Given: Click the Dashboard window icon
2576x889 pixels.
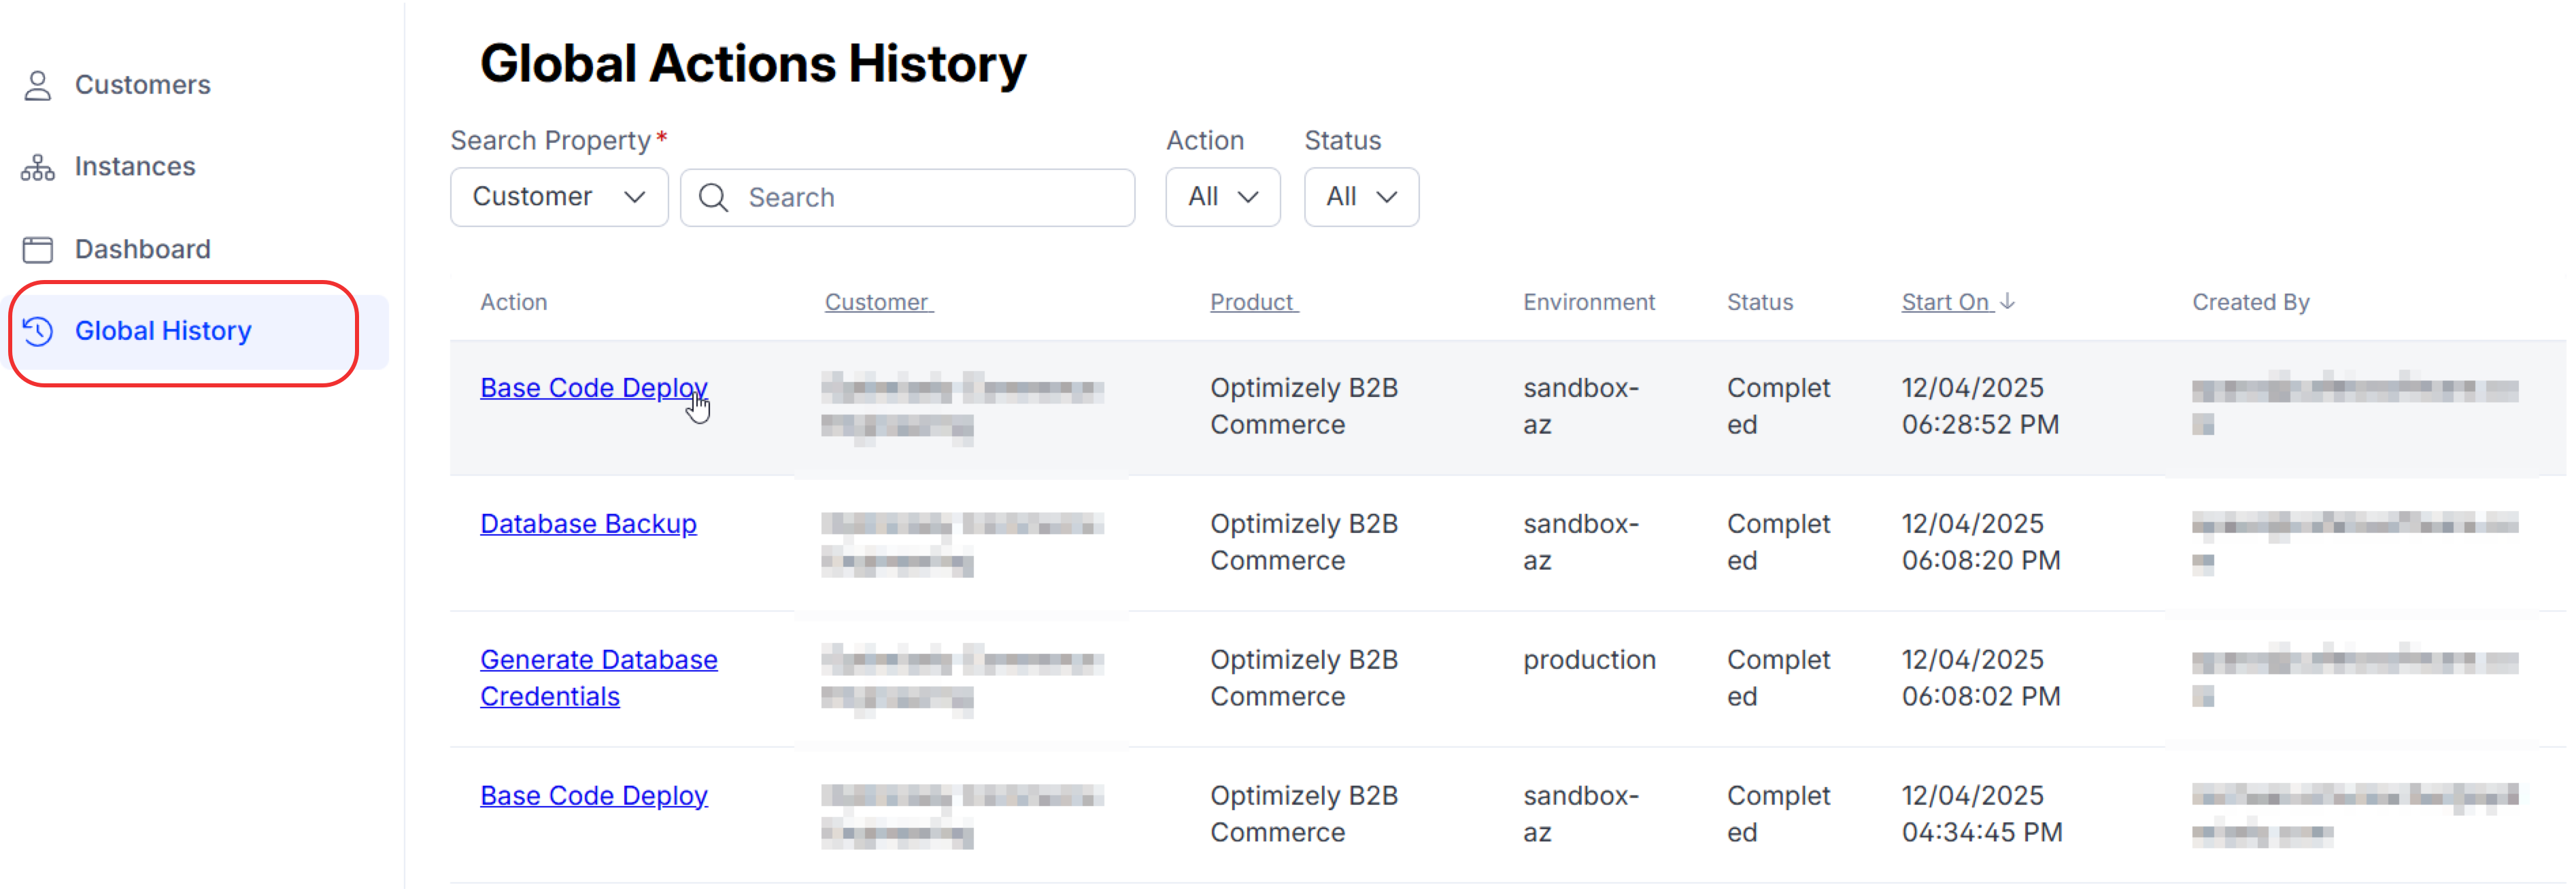Looking at the screenshot, I should pos(38,249).
